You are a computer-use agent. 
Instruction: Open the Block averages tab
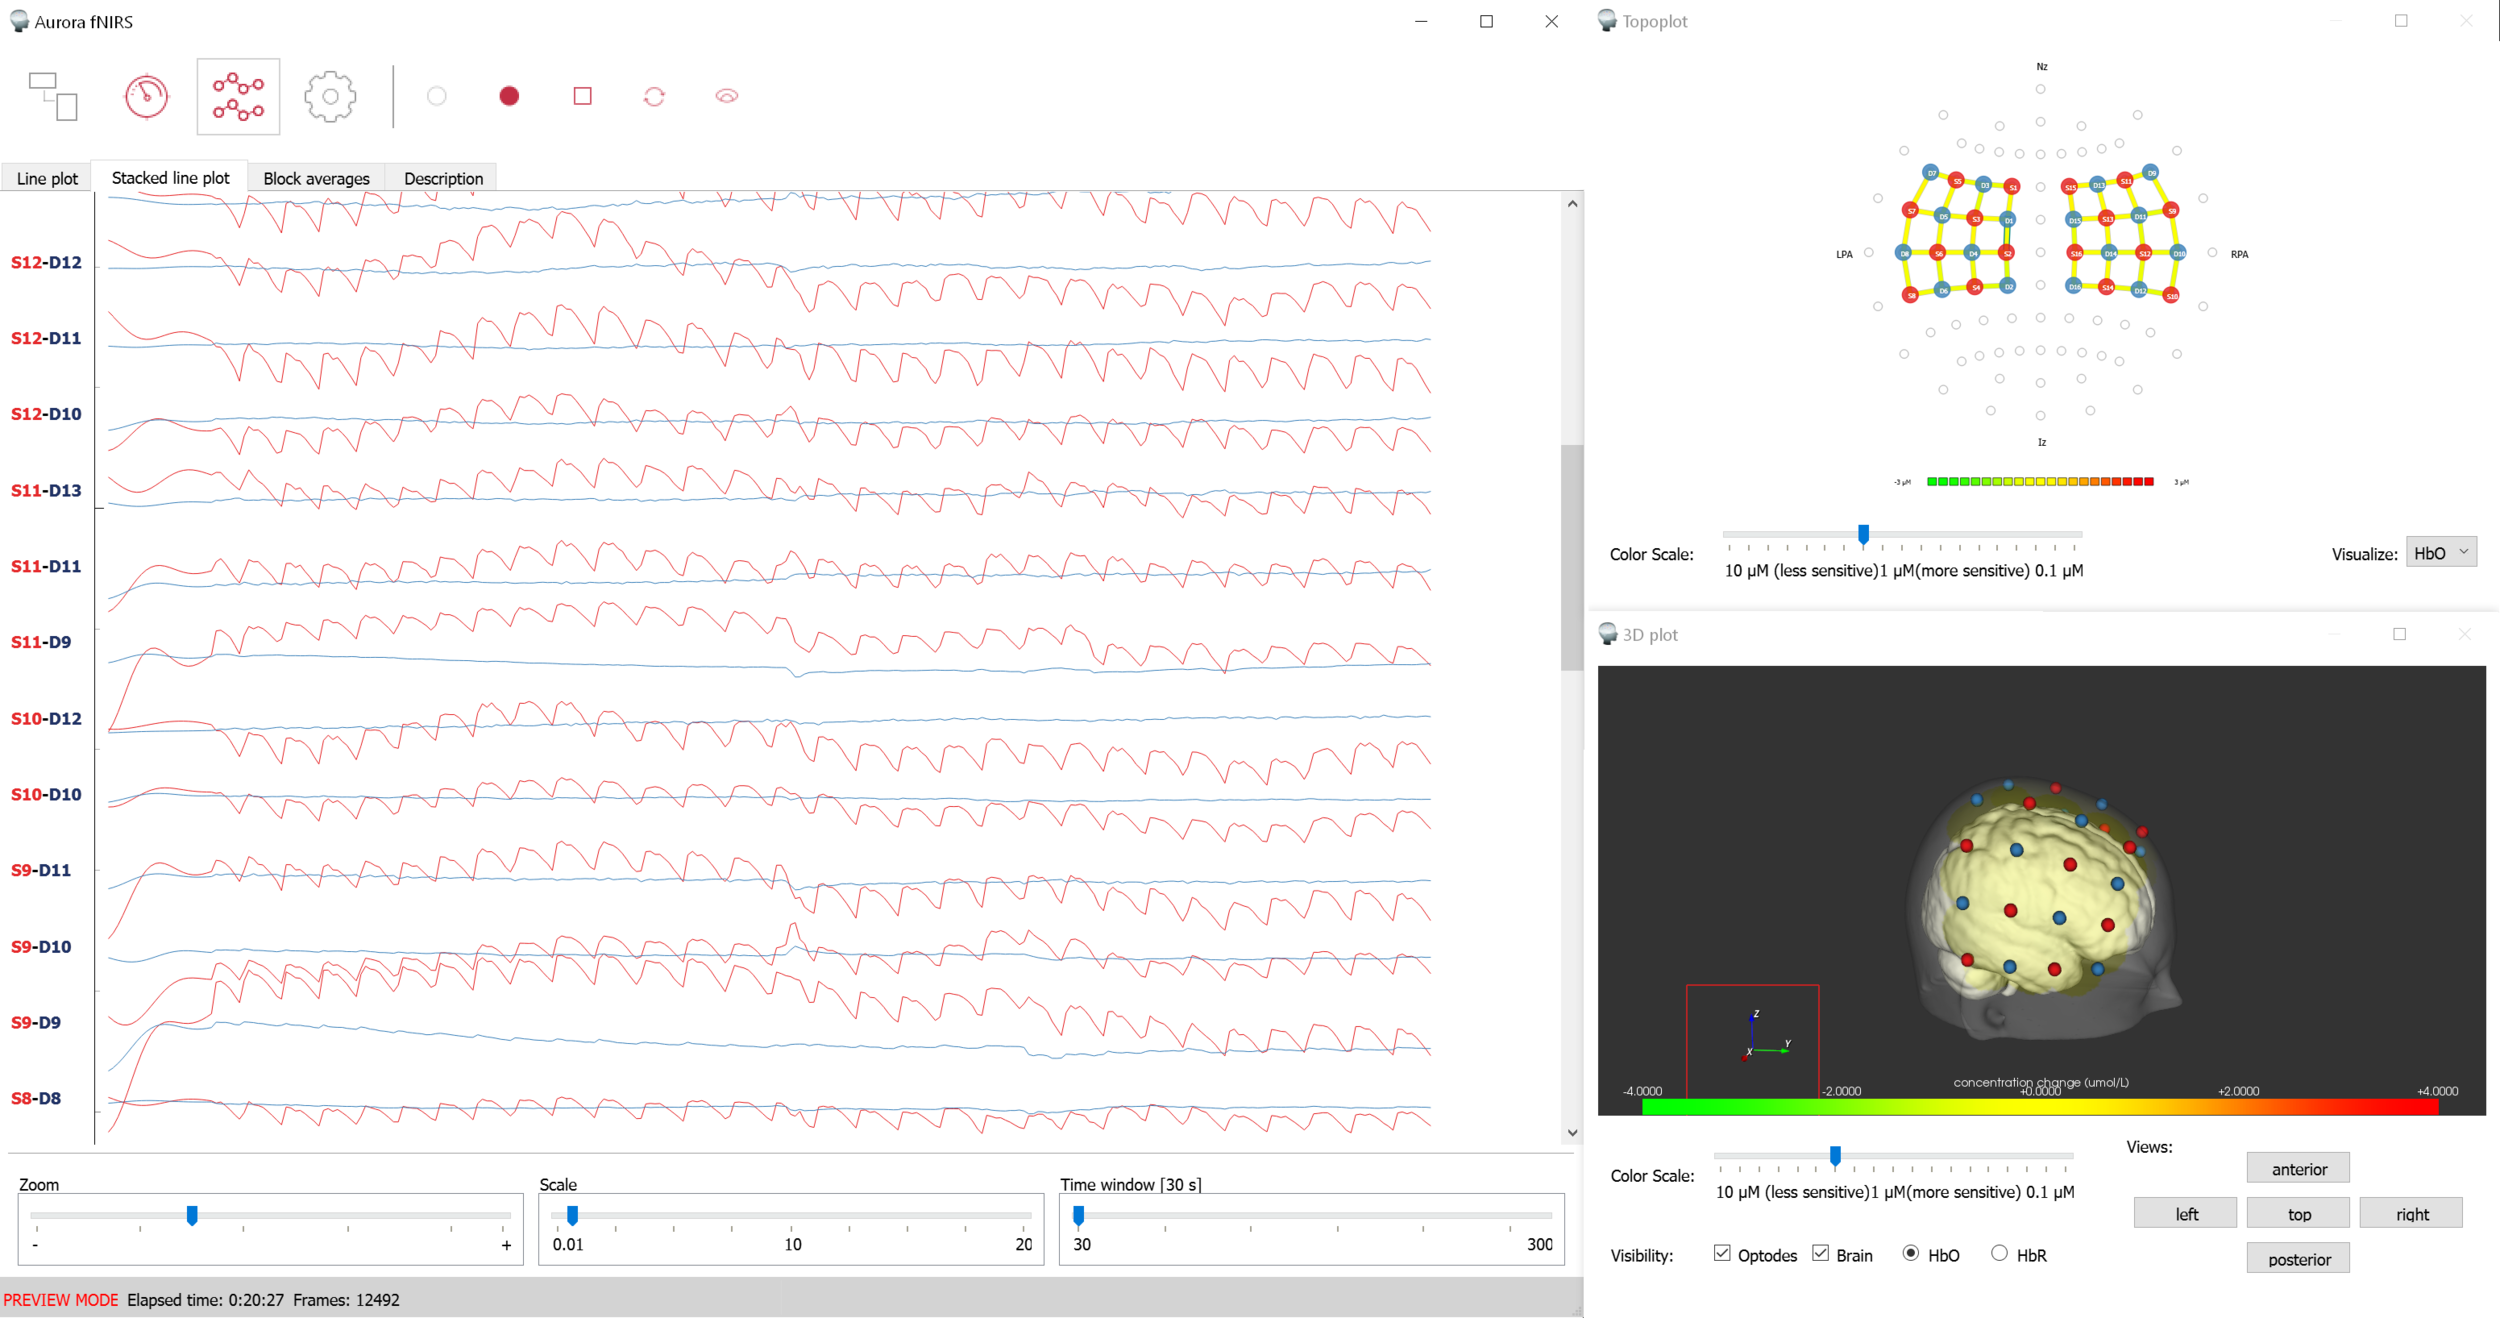click(315, 177)
